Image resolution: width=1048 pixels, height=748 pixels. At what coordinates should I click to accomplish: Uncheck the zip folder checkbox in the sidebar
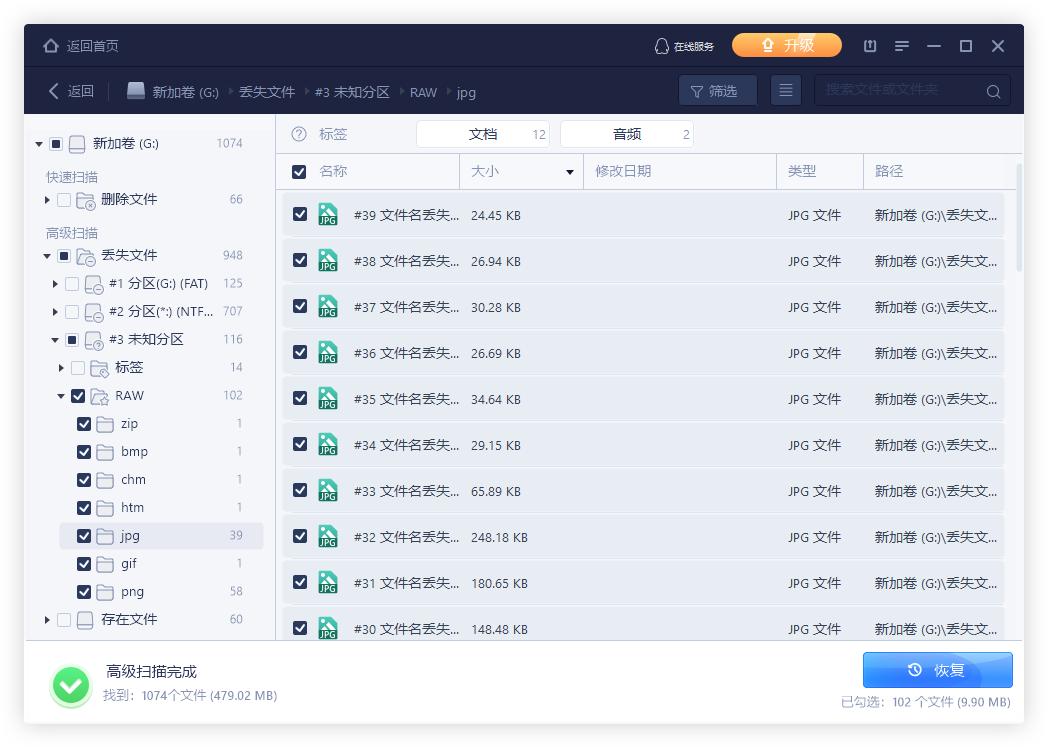click(84, 424)
